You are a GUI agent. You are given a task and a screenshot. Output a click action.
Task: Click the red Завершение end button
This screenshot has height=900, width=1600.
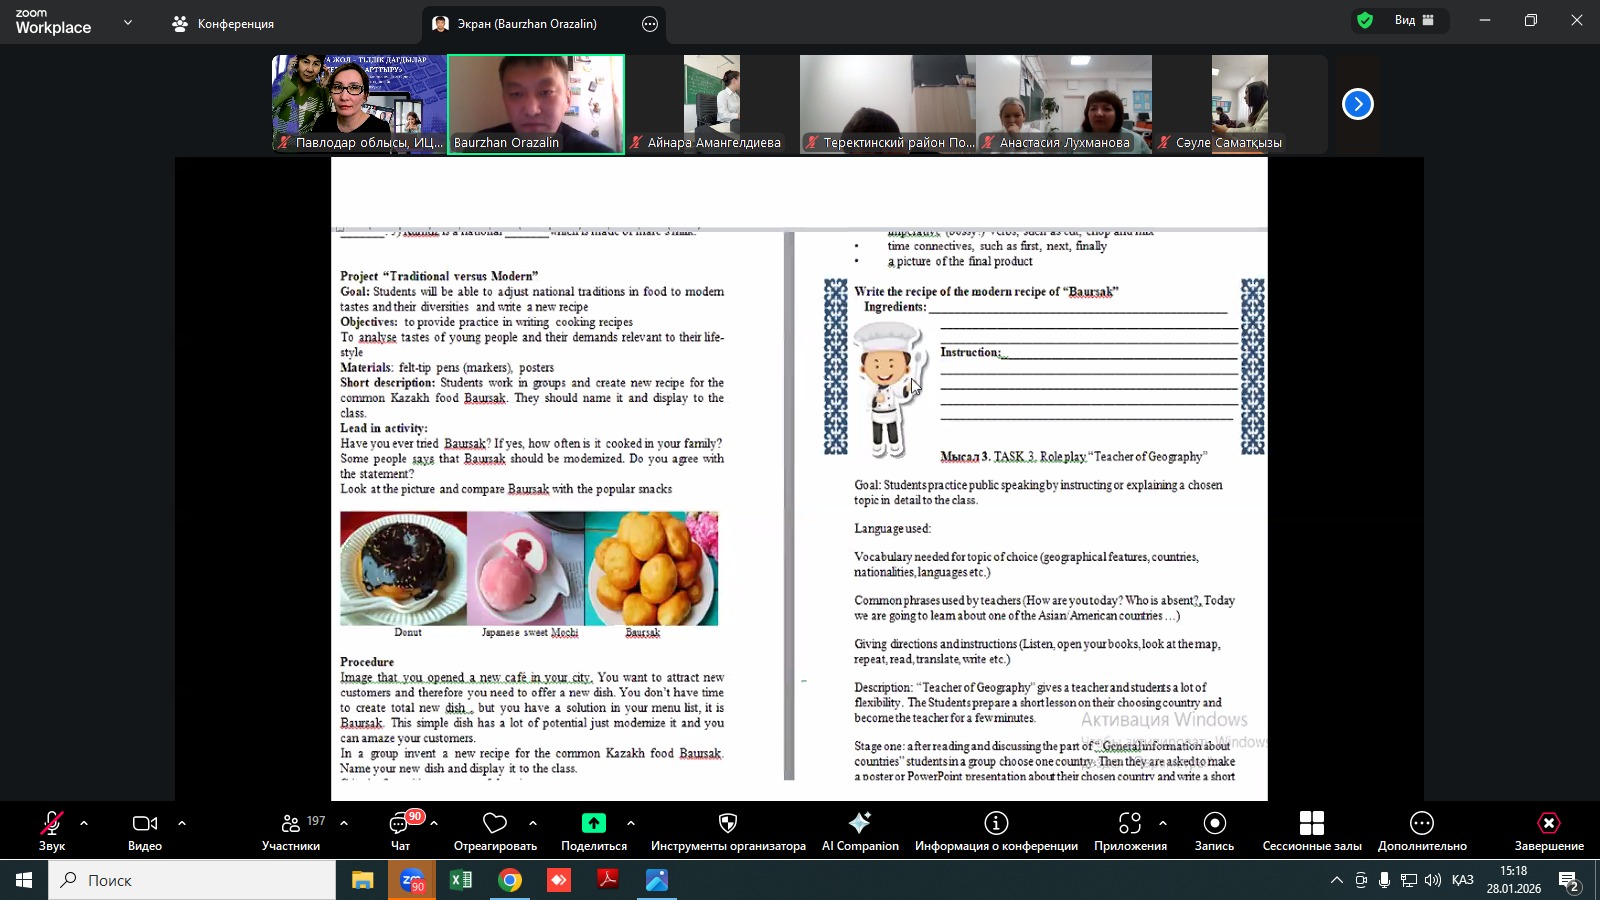1548,824
